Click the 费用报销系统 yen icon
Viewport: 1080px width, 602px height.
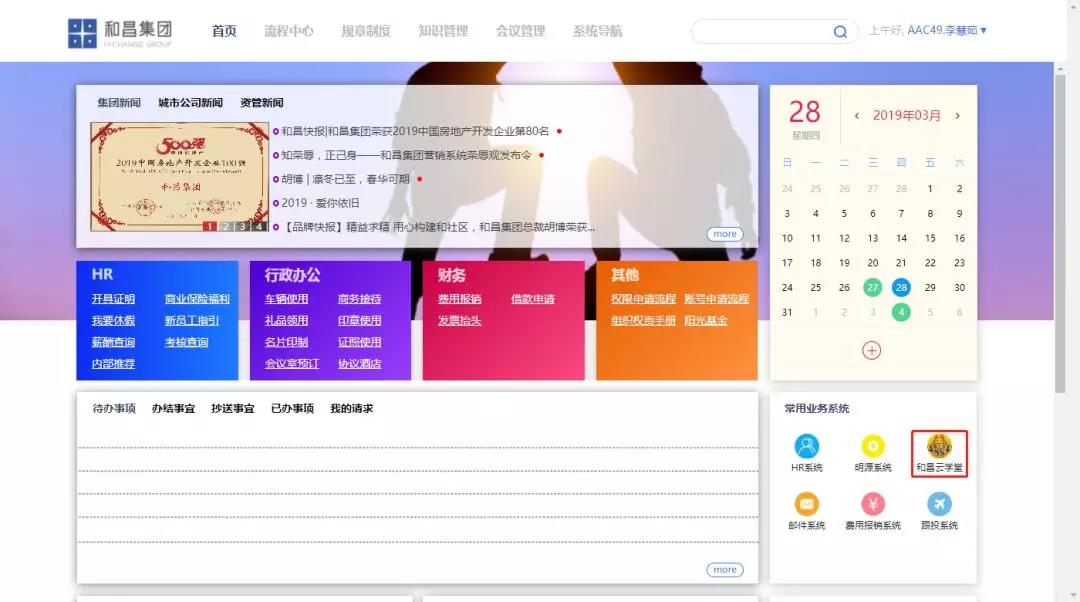click(x=873, y=504)
